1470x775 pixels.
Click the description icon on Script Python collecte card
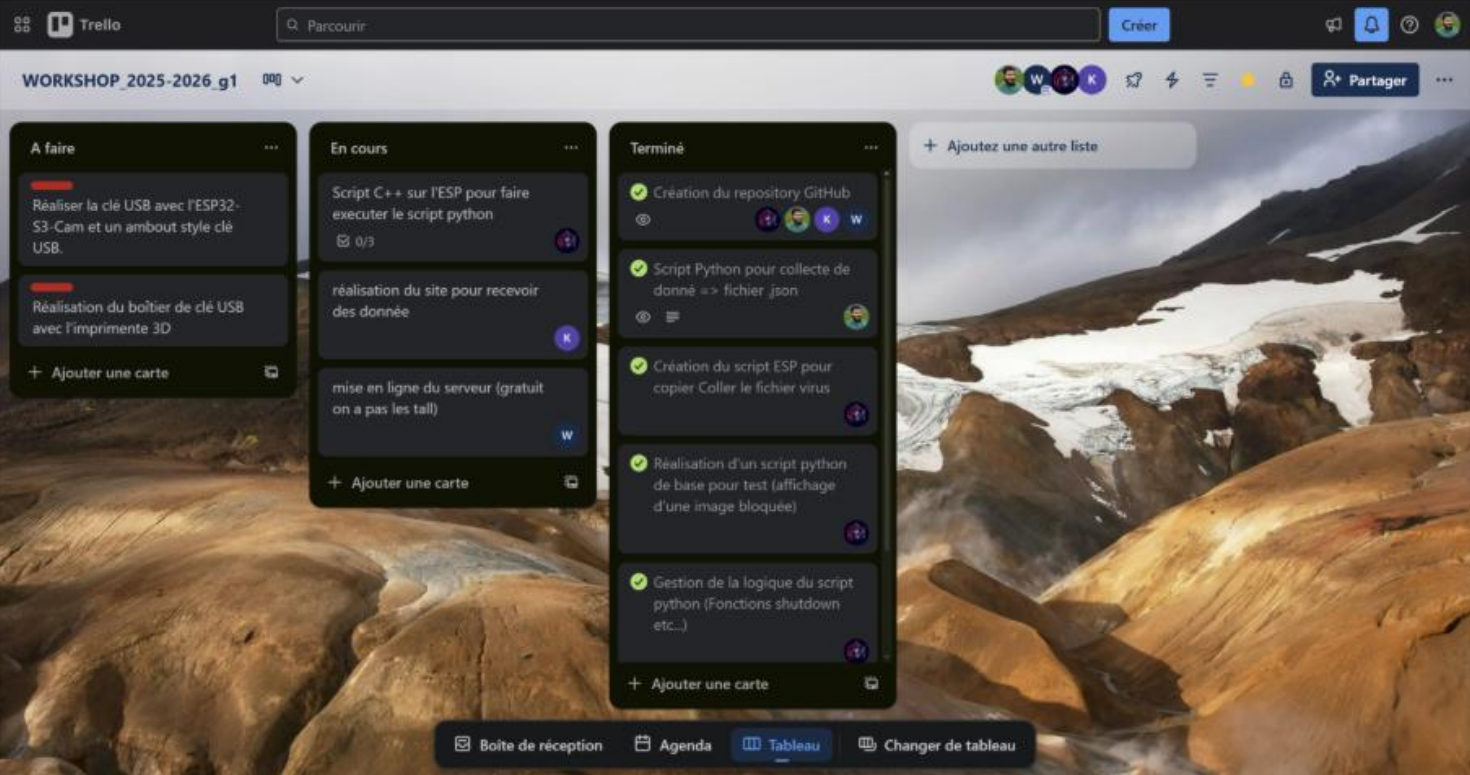click(672, 317)
